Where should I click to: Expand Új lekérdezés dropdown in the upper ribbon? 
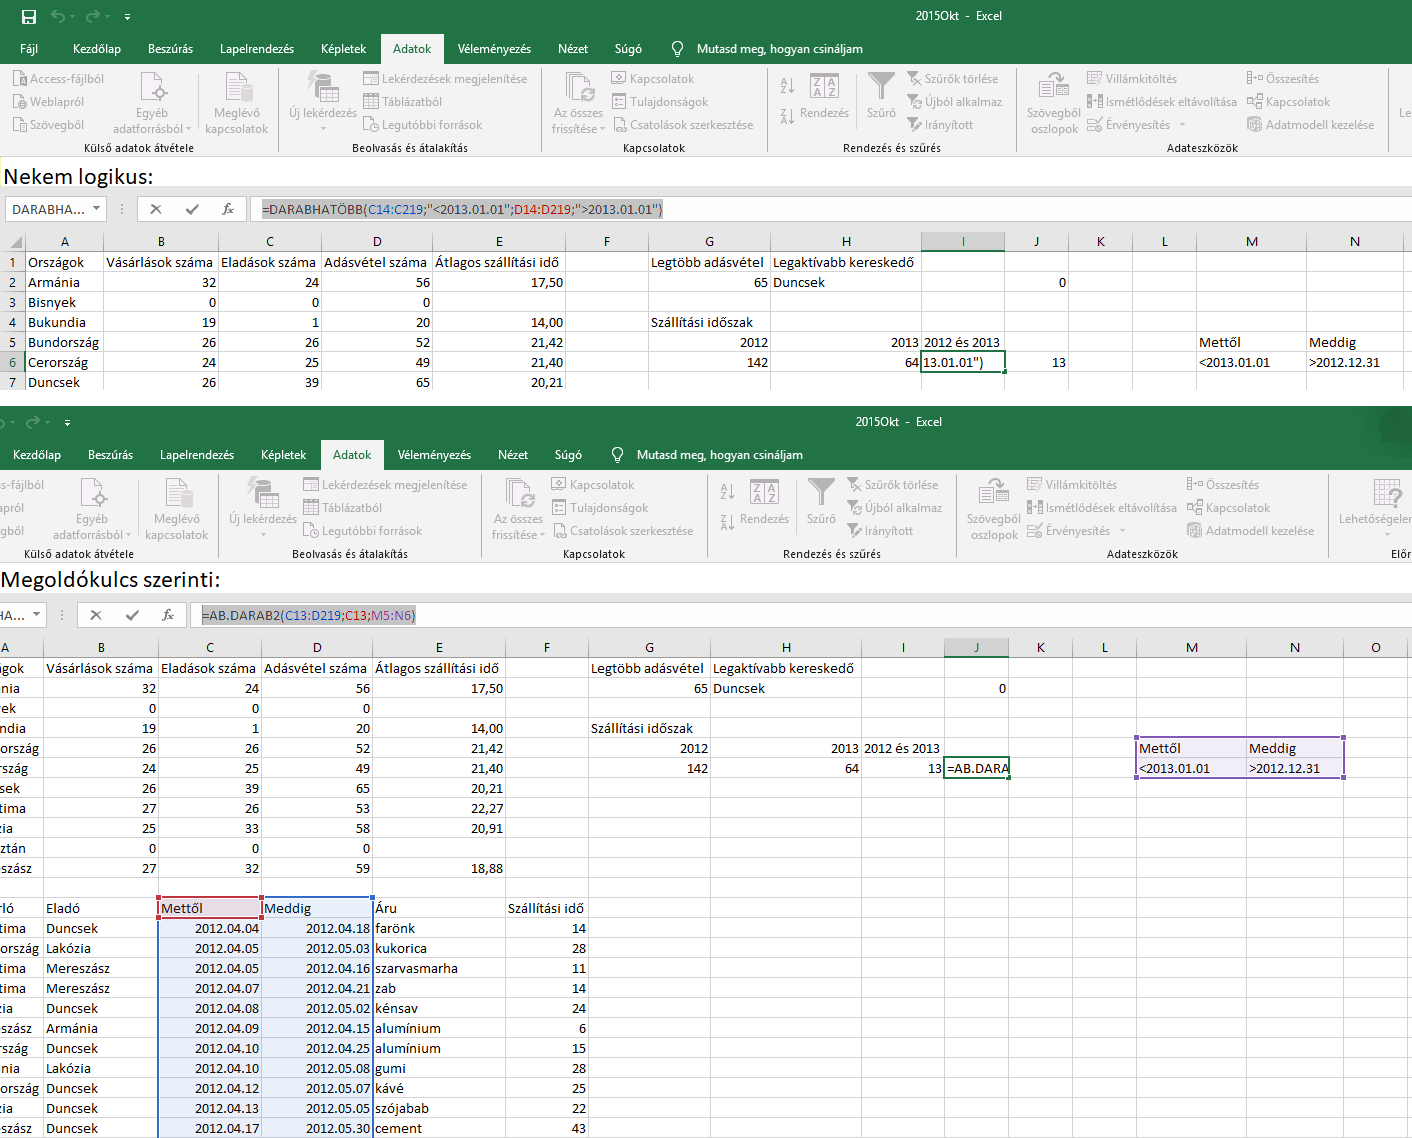point(323,128)
